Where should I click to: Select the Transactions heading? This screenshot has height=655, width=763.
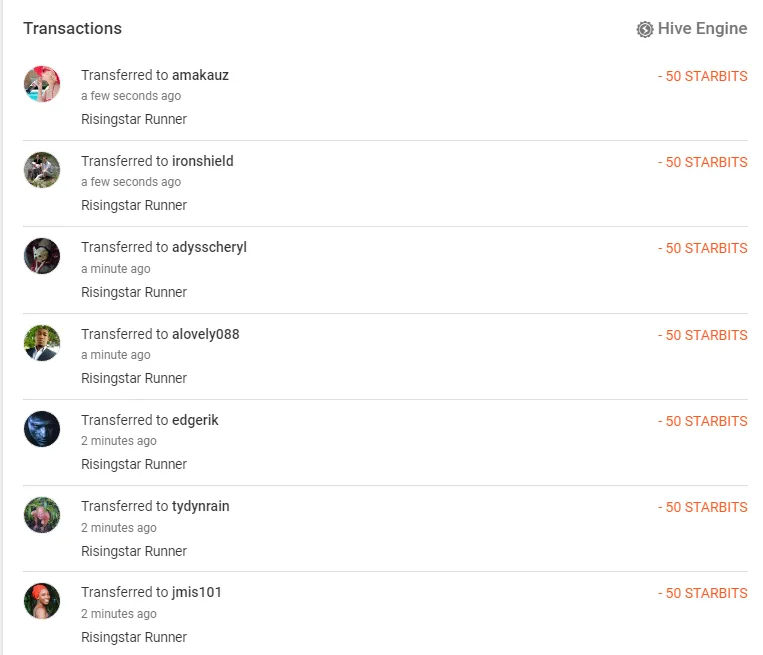[x=73, y=29]
